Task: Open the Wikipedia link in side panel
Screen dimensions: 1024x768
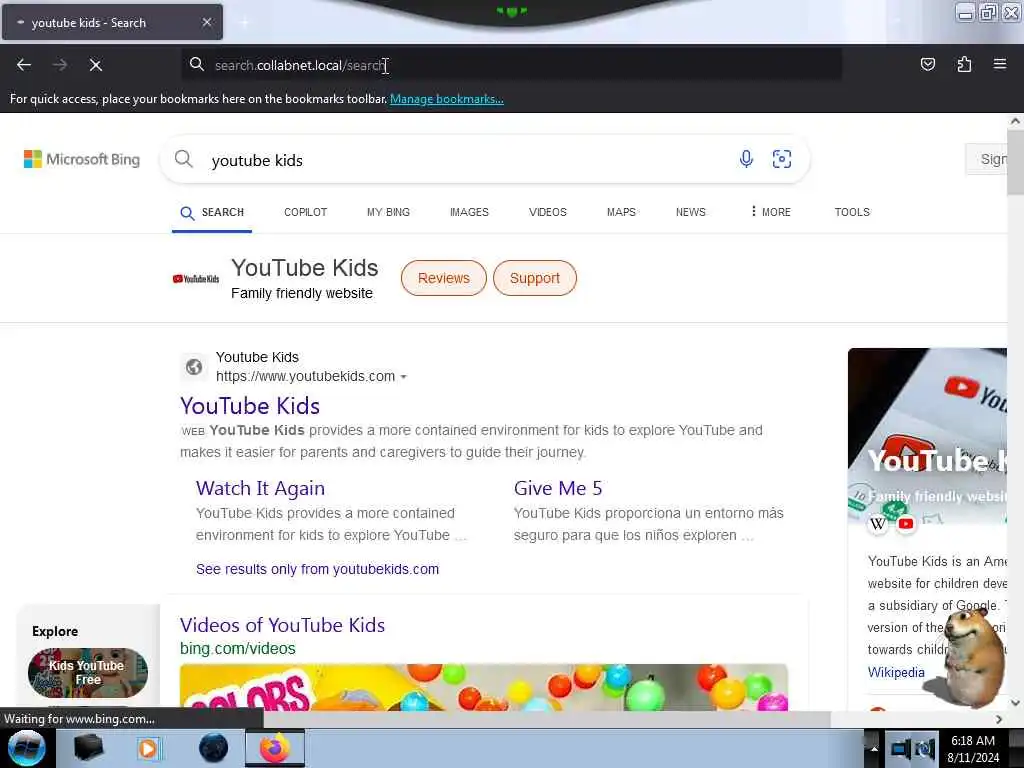Action: [896, 673]
